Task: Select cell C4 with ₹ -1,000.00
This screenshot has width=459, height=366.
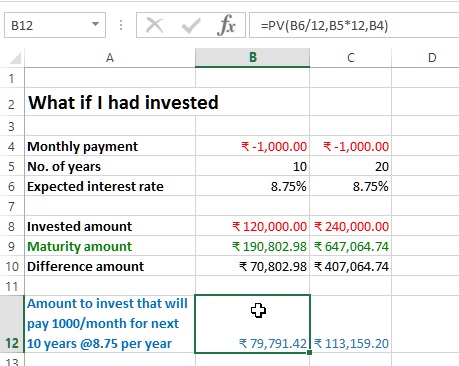Action: pyautogui.click(x=351, y=146)
